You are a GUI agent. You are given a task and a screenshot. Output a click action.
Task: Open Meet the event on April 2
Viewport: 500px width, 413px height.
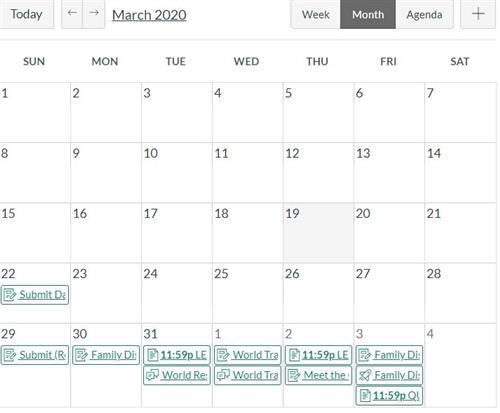(318, 375)
